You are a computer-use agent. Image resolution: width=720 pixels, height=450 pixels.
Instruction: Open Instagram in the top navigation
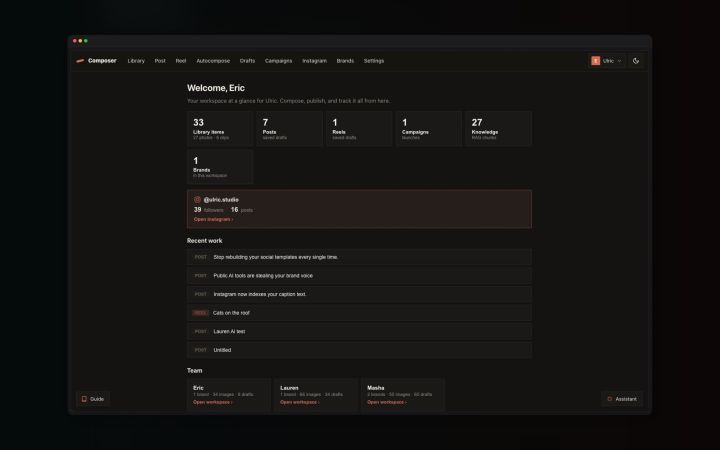click(x=314, y=61)
